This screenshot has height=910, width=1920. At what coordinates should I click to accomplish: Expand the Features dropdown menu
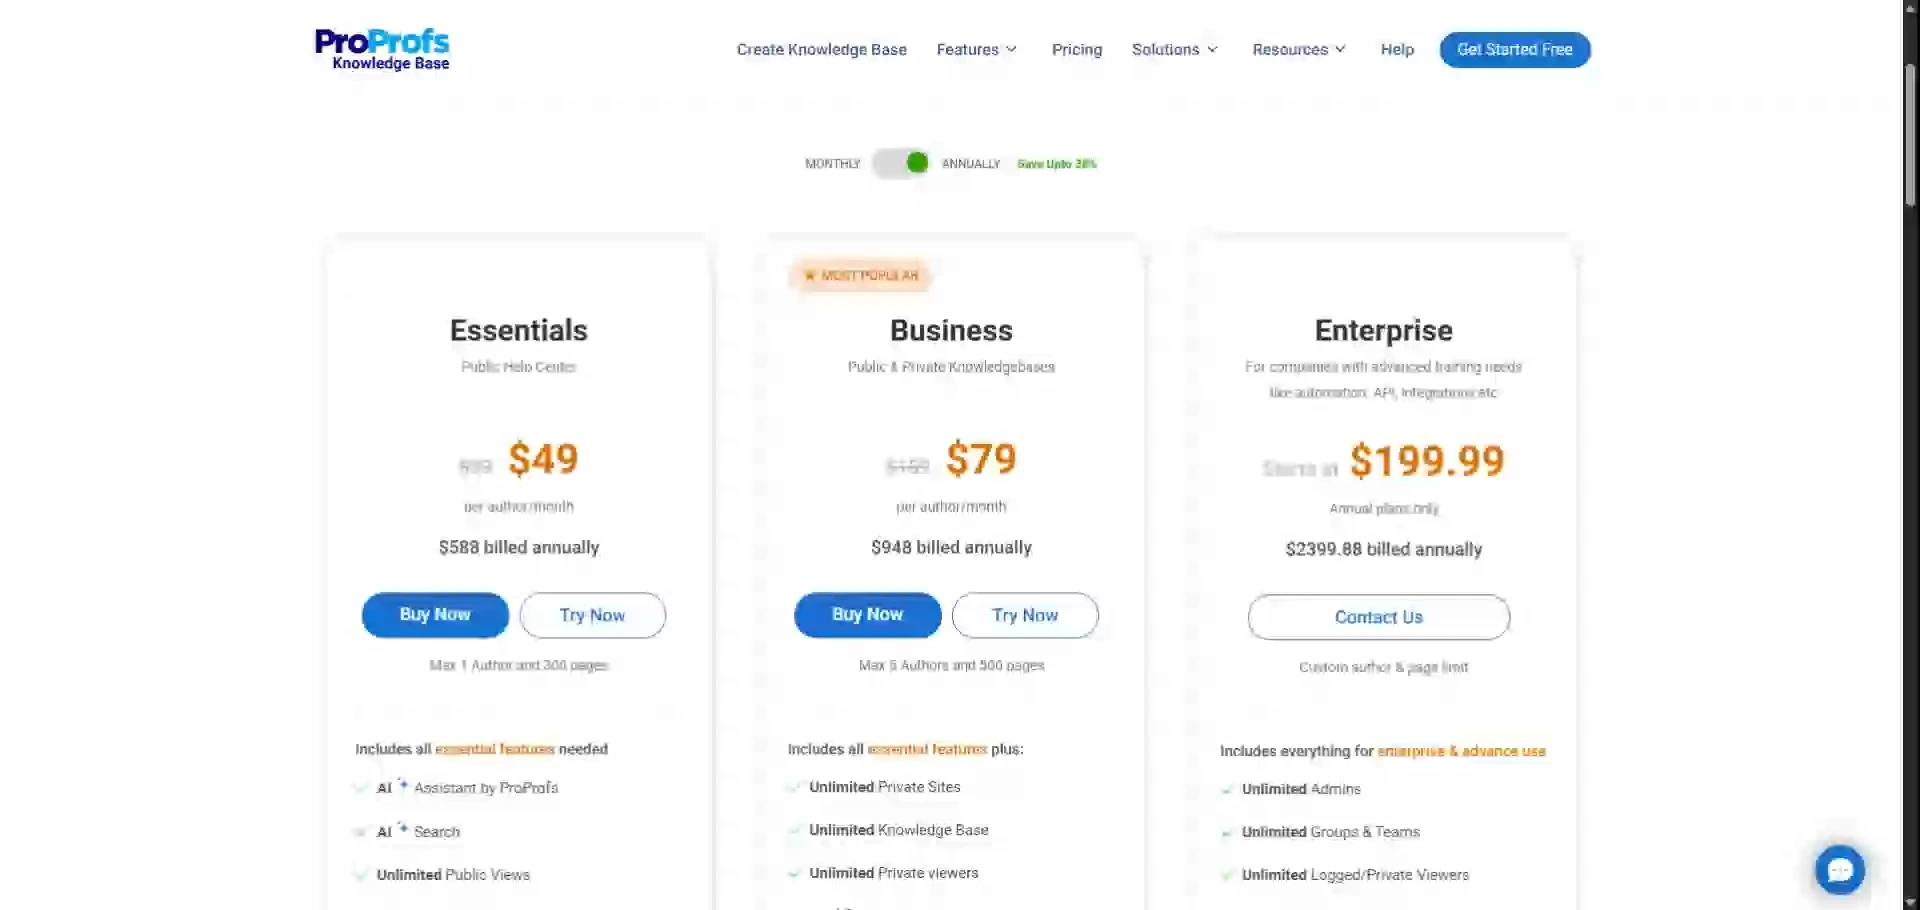pyautogui.click(x=976, y=50)
